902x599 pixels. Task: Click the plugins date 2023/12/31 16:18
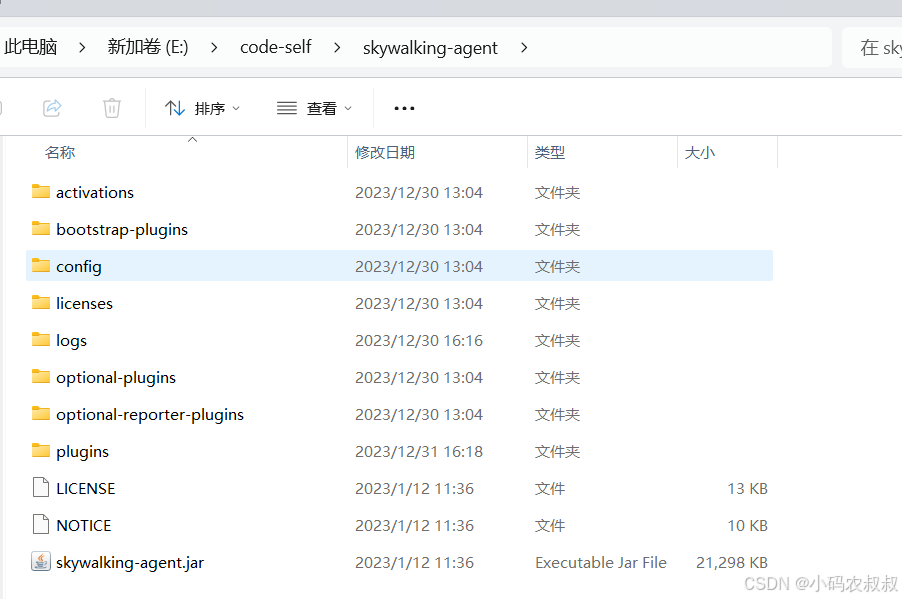[x=419, y=452]
